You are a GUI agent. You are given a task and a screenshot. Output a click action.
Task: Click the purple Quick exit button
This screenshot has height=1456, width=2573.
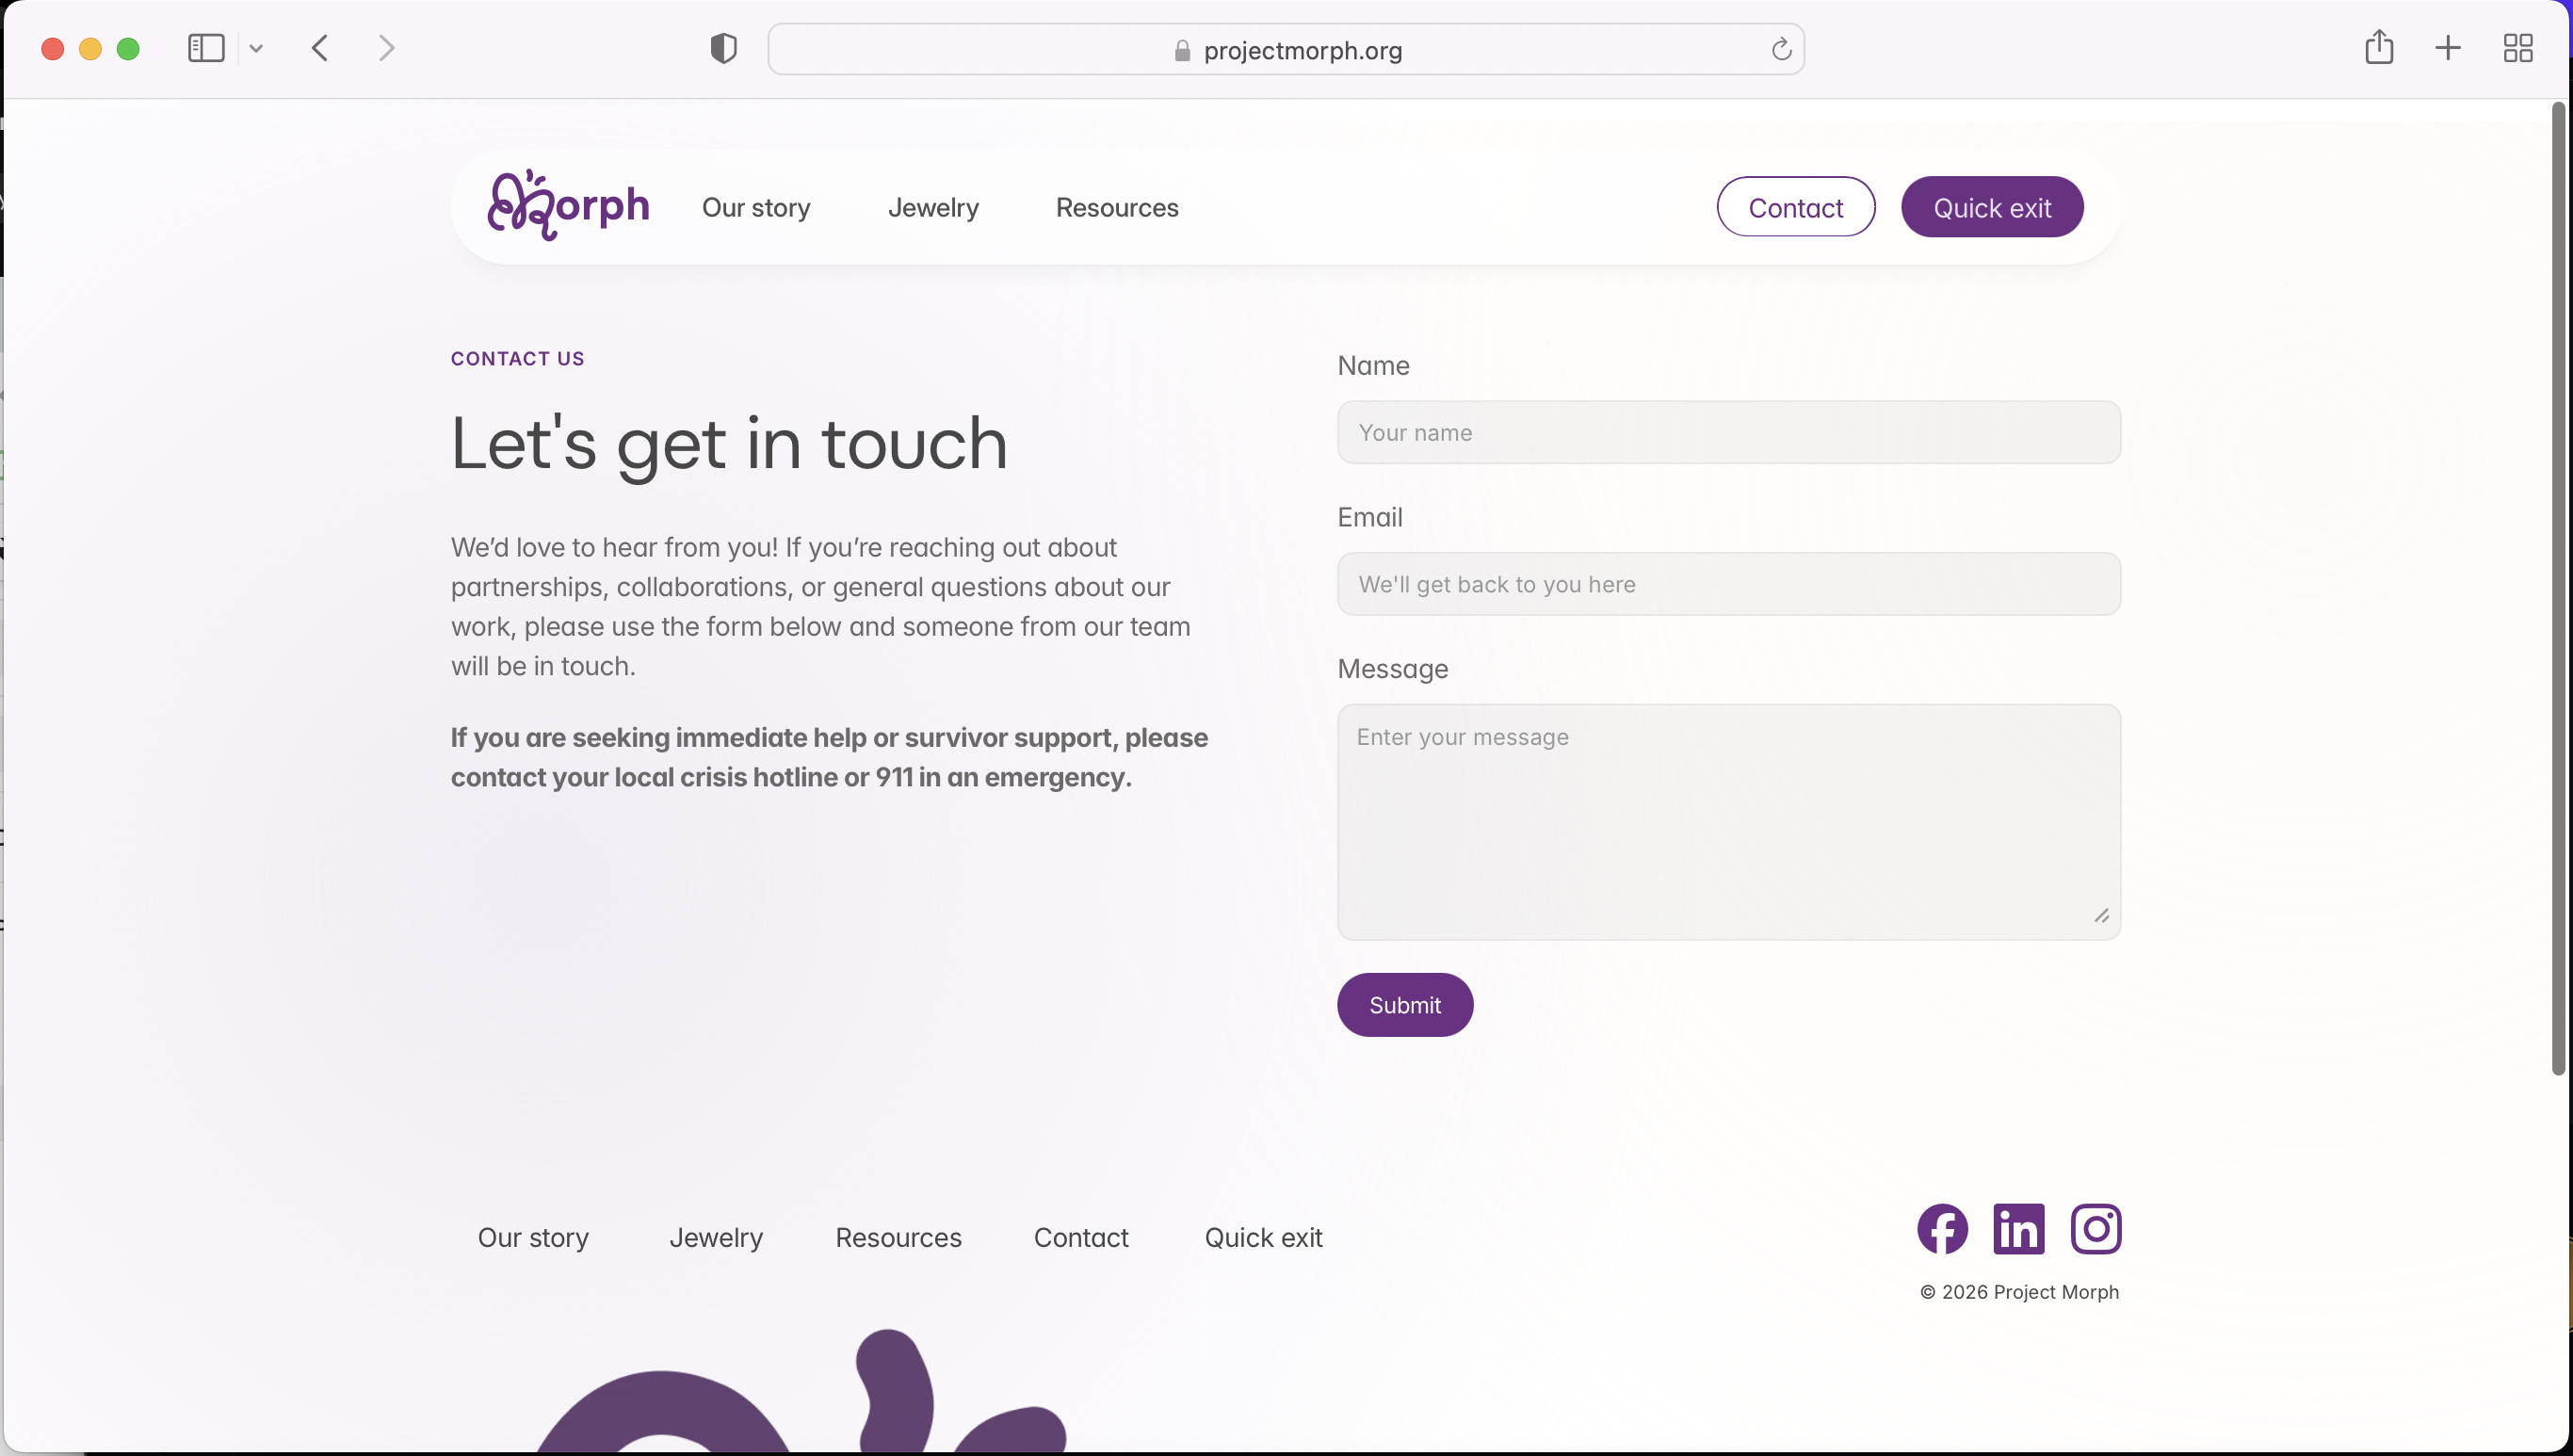pos(1992,207)
